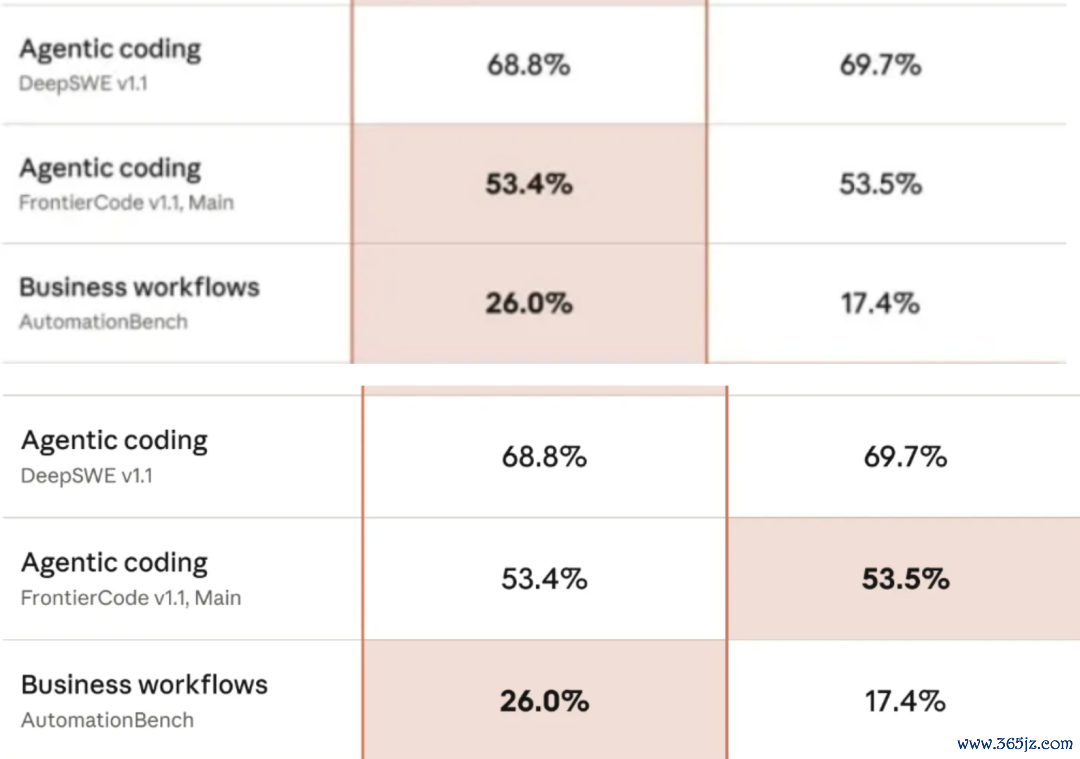The width and height of the screenshot is (1080, 759).
Task: Select the highlighted 53.4% cell in top table
Action: click(529, 184)
